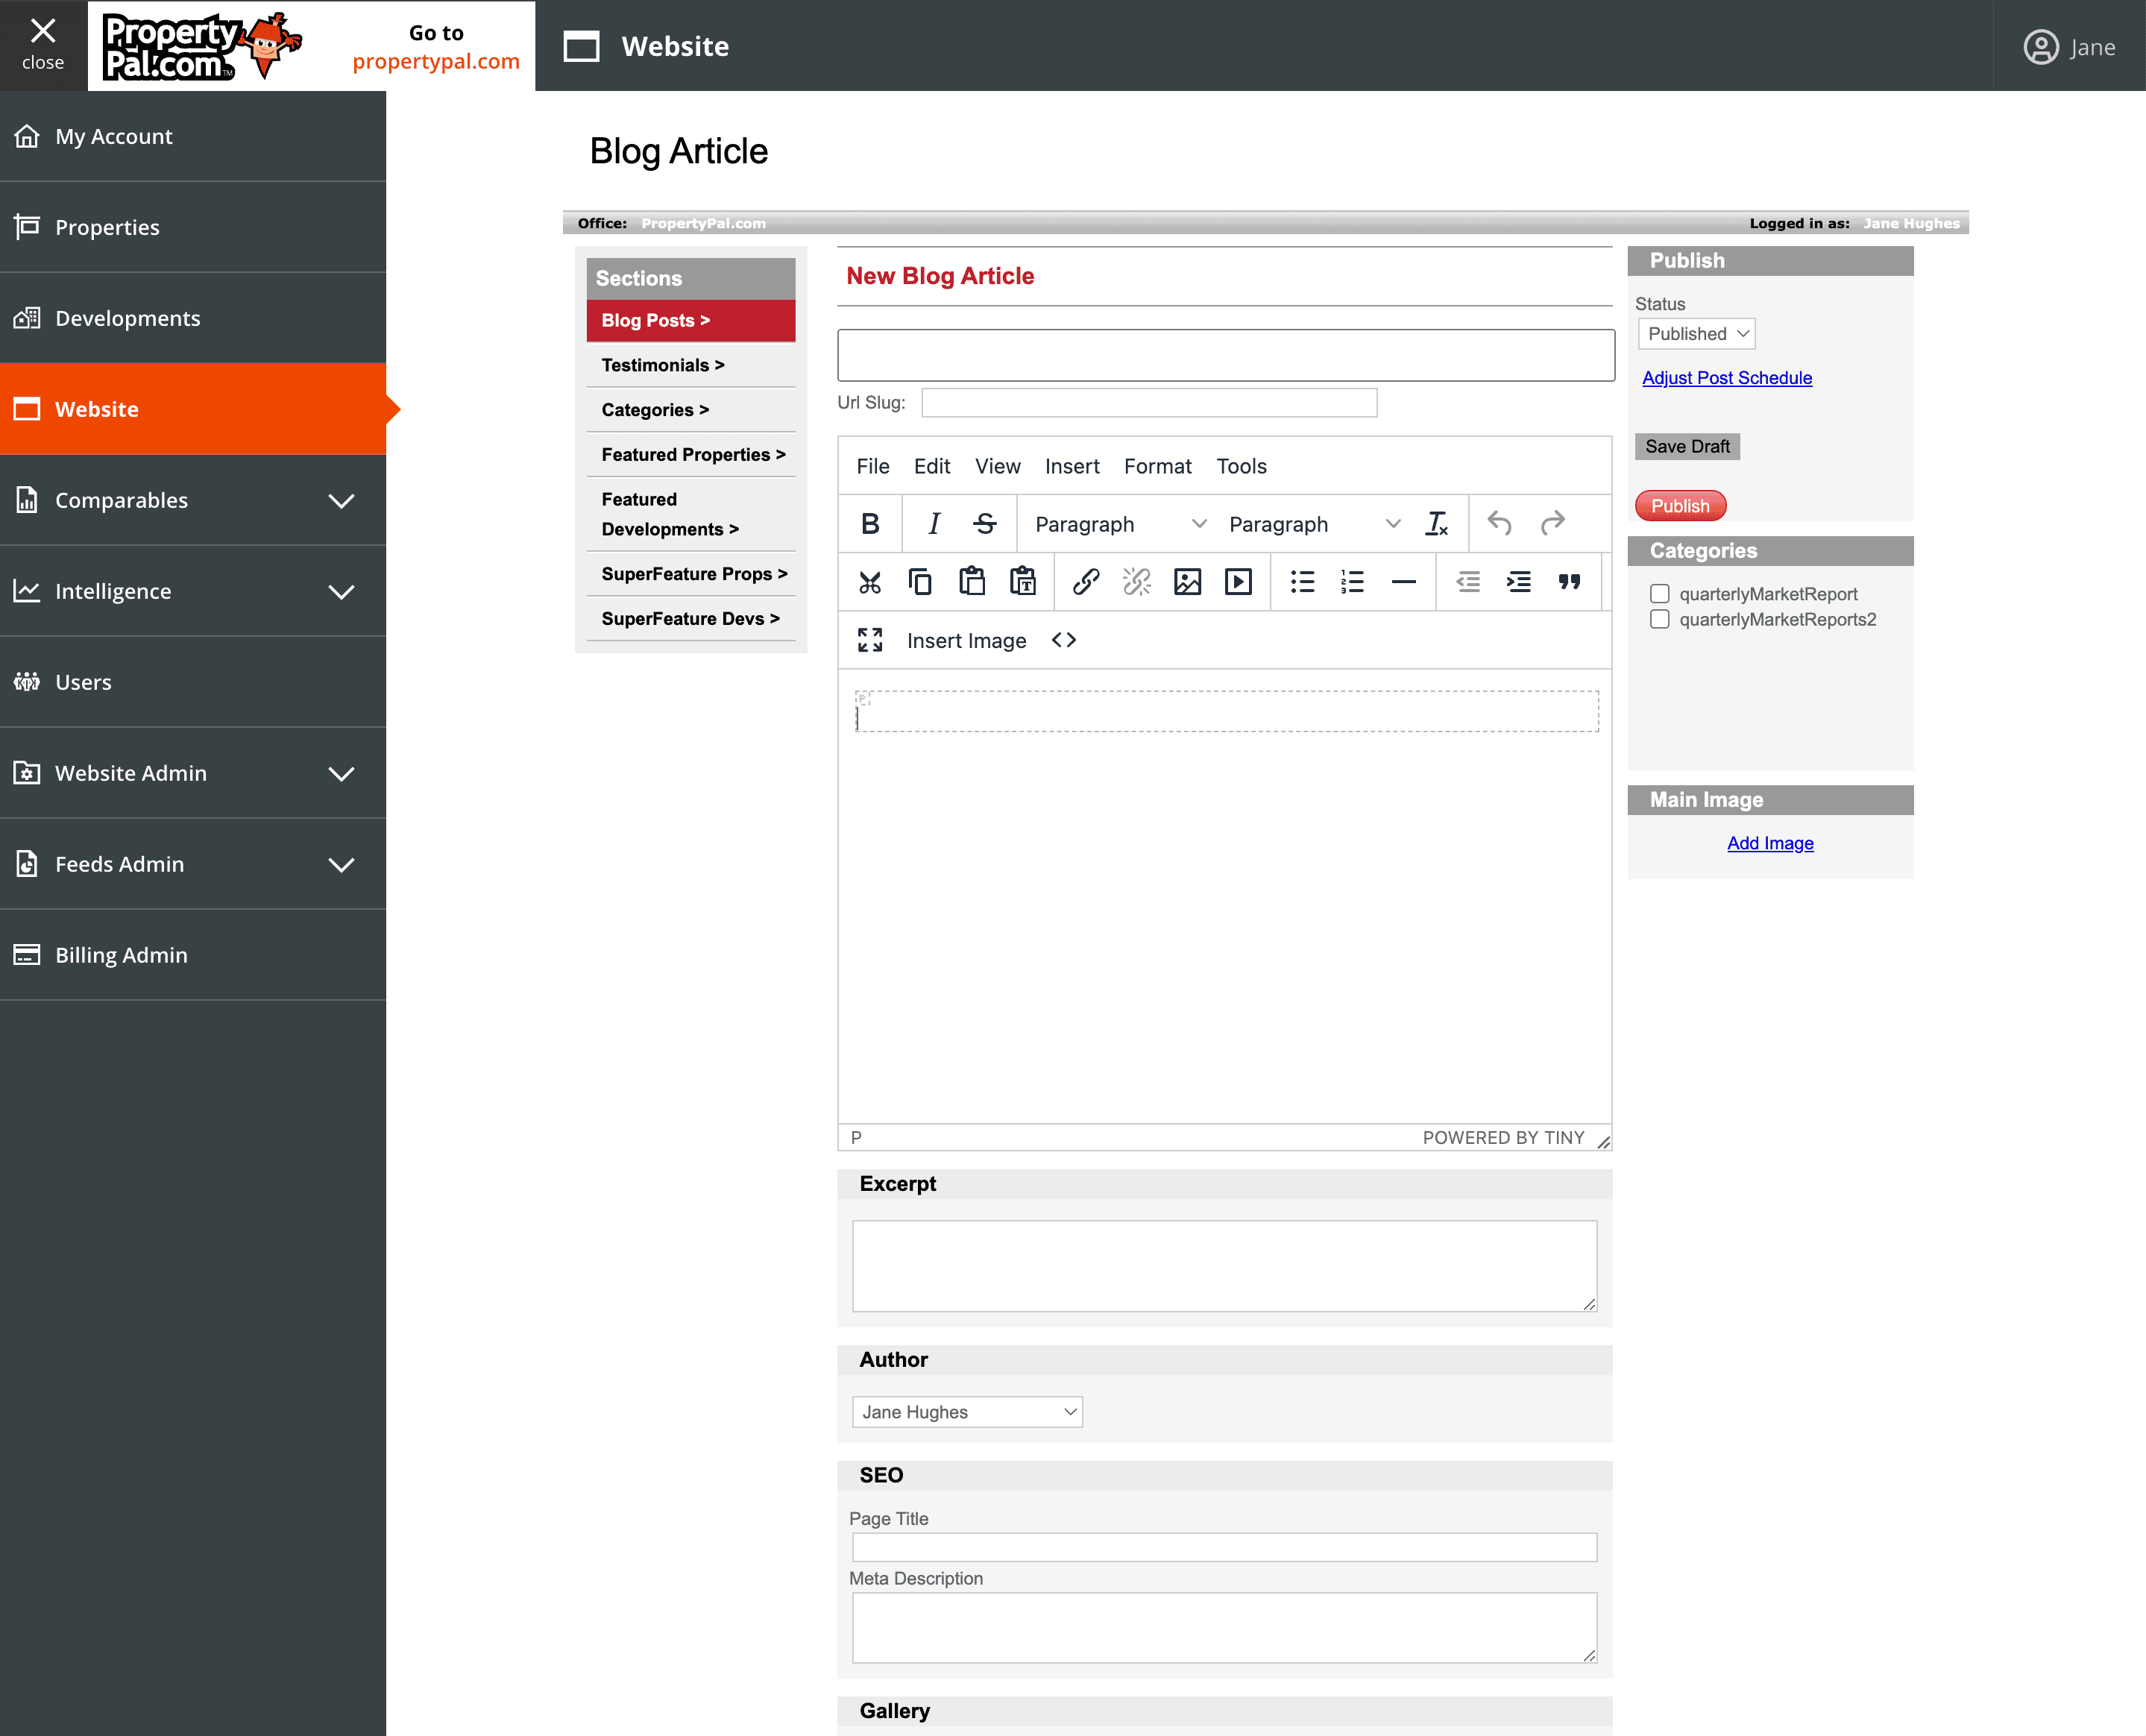Open Categories section in Sections
This screenshot has width=2146, height=1736.
tap(690, 410)
